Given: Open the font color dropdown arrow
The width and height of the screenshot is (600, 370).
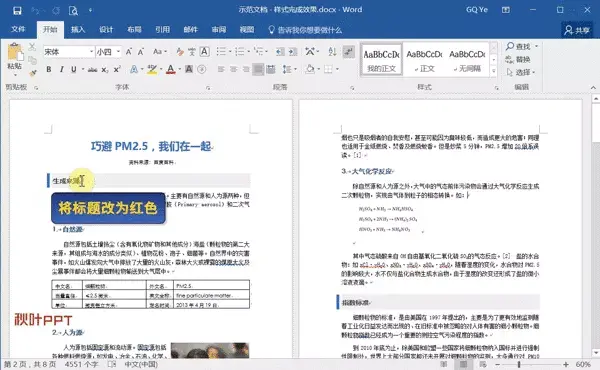Looking at the screenshot, I should coord(179,69).
